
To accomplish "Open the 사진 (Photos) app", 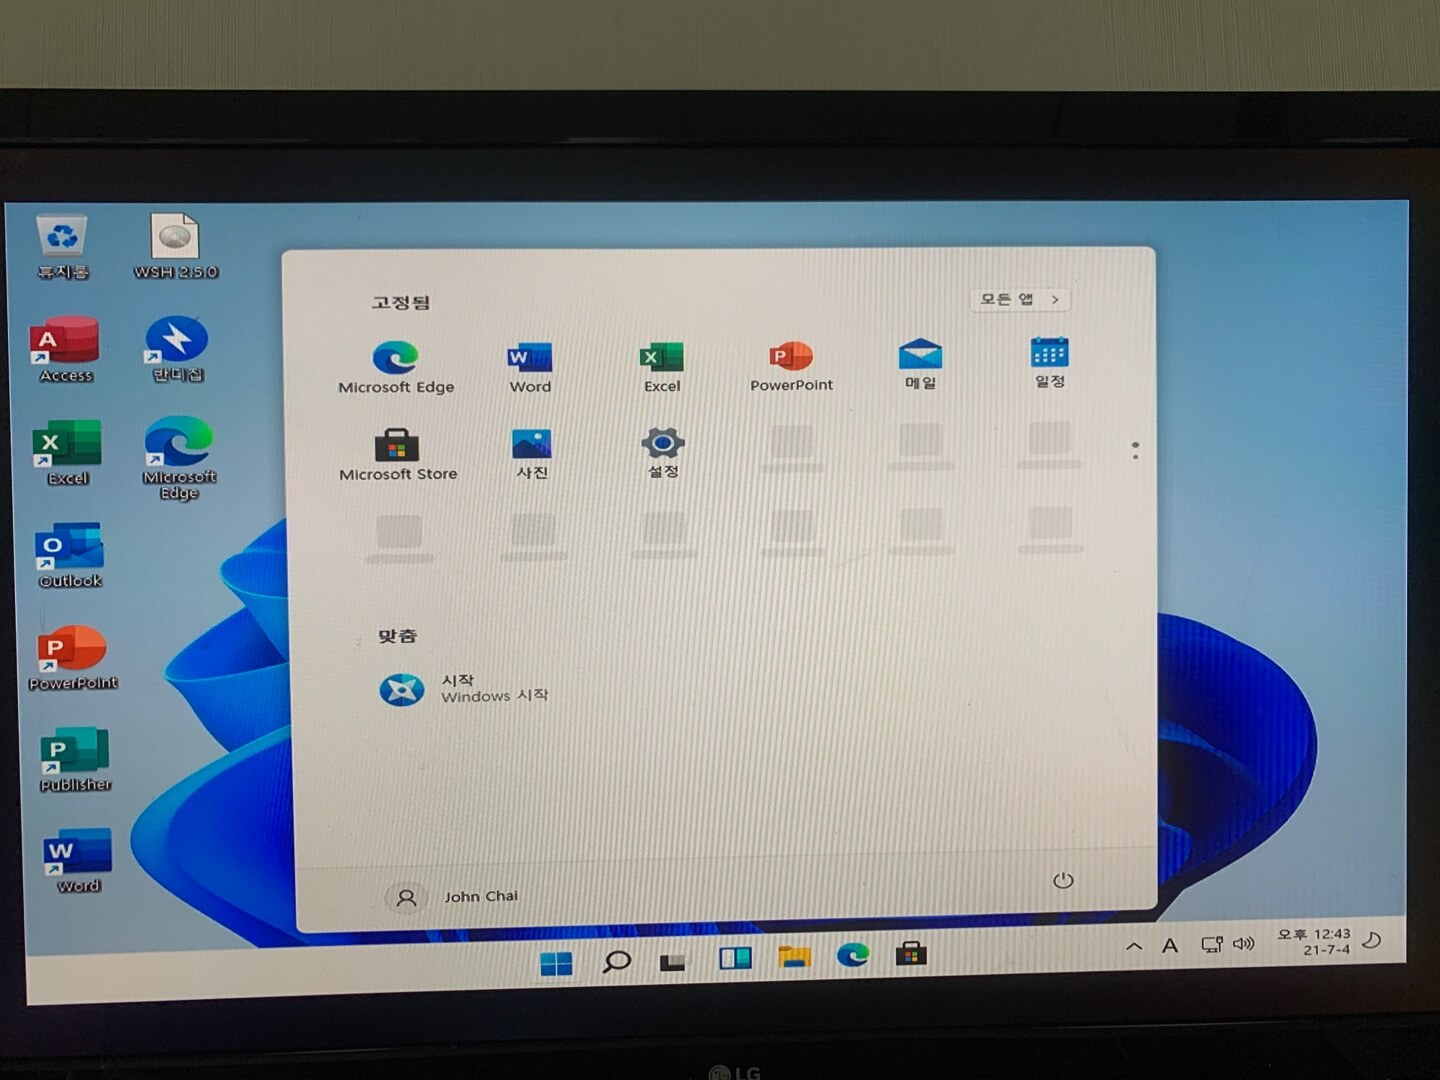I will [531, 453].
